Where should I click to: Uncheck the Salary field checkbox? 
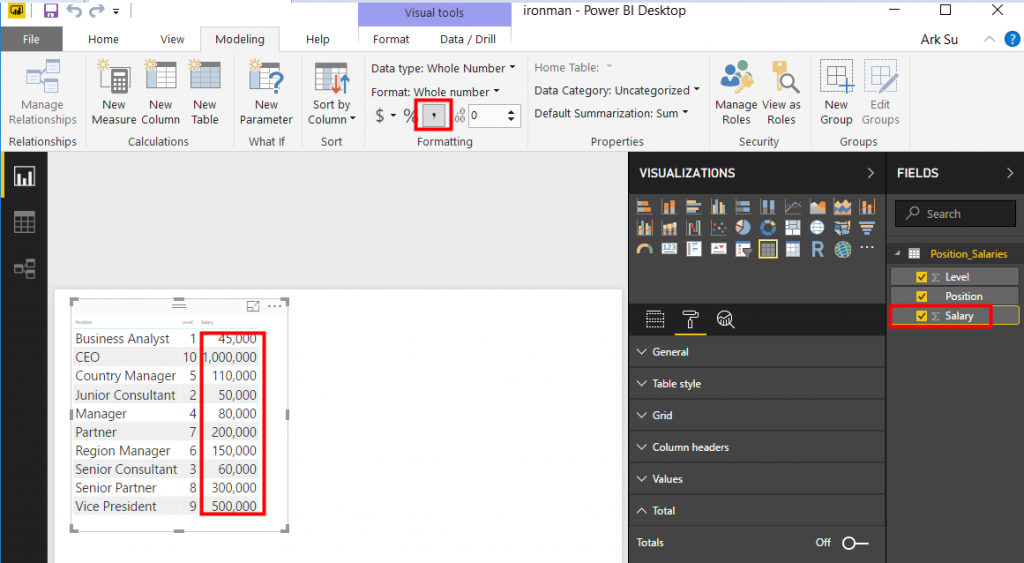pyautogui.click(x=921, y=316)
